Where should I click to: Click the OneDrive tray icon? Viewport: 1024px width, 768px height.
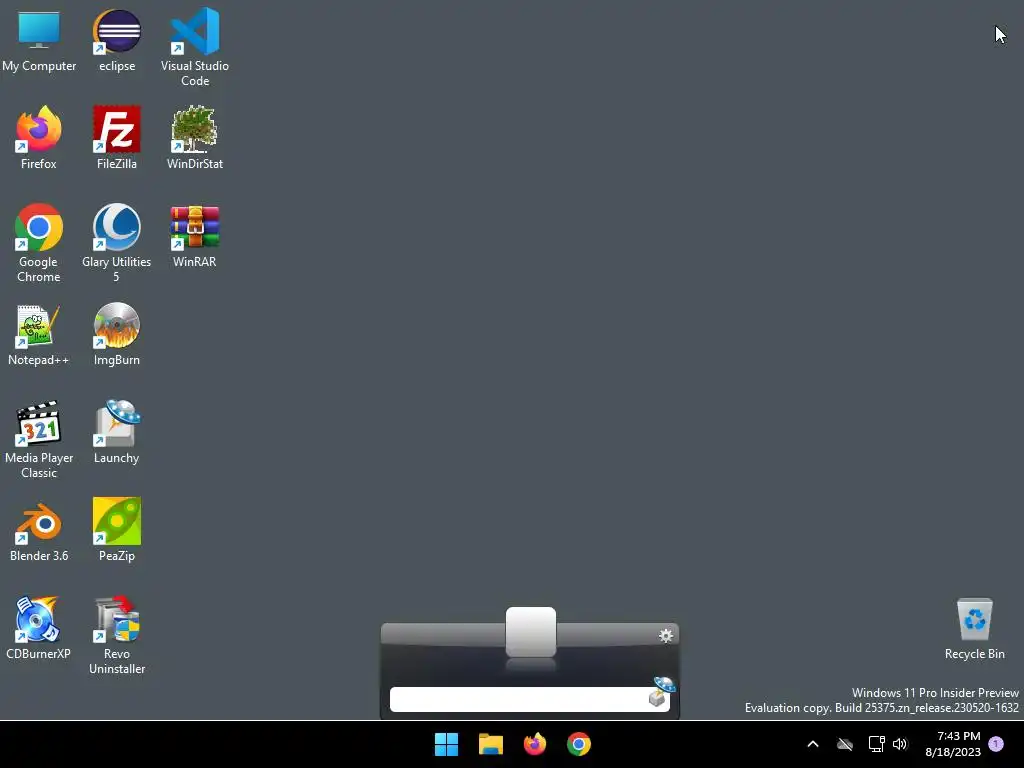845,744
